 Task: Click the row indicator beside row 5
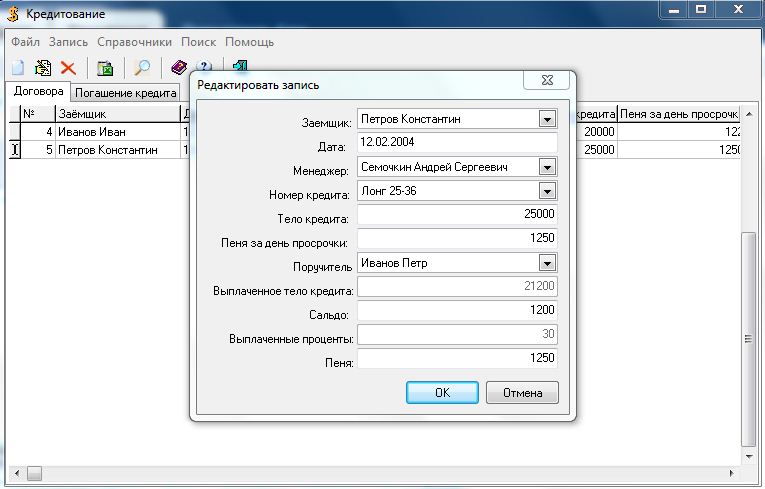tap(15, 150)
